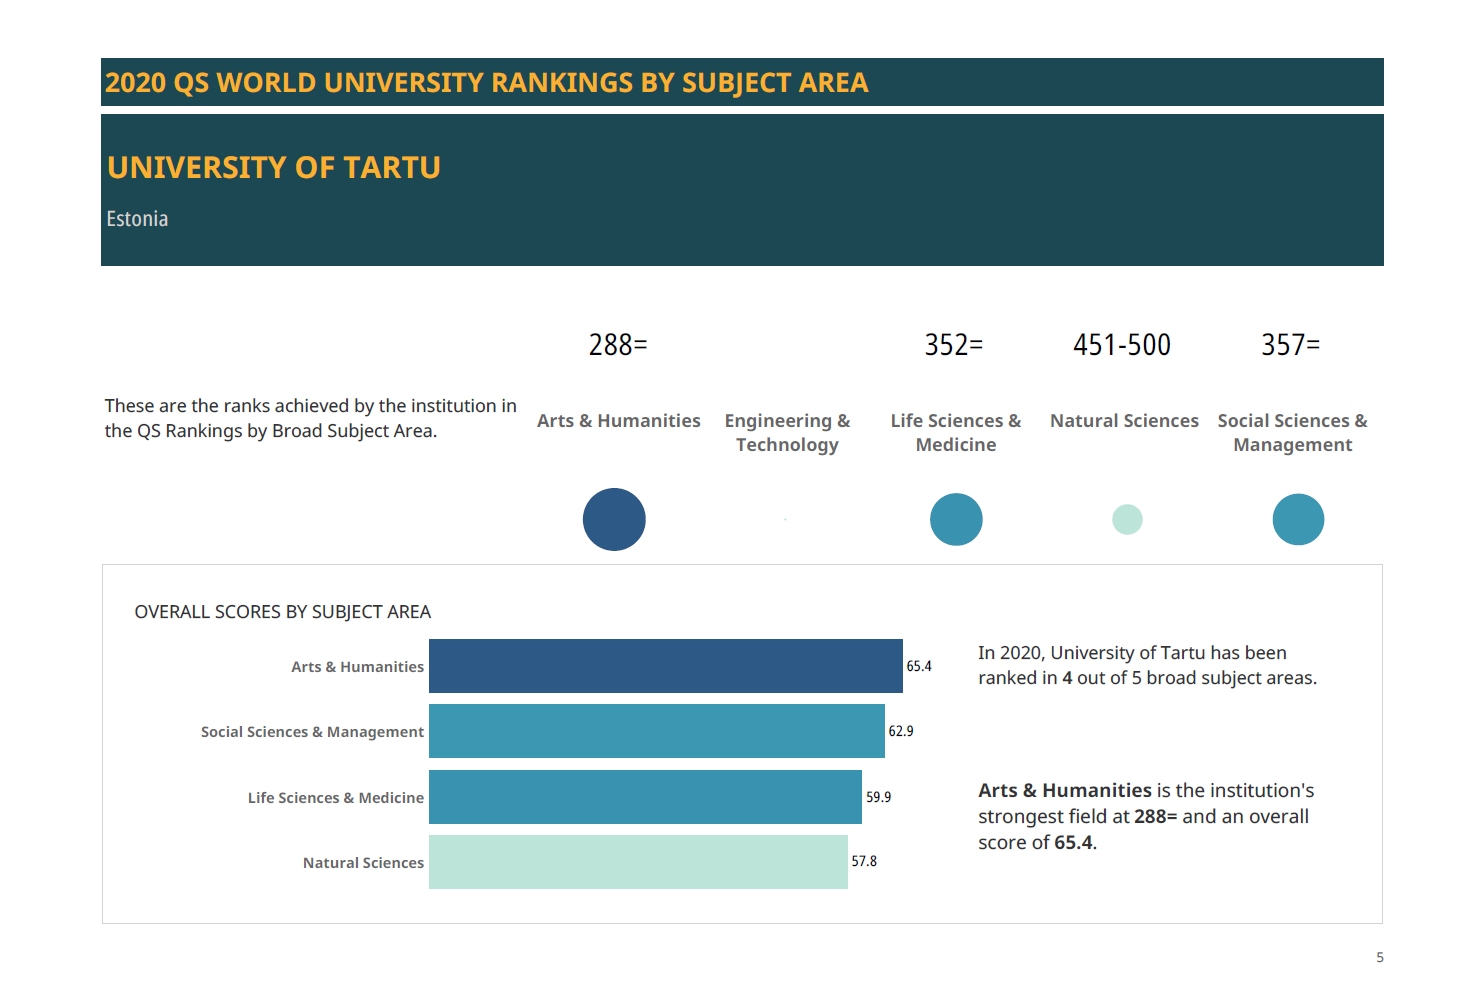Click the Social Sciences & Management axis label
Screen dimensions: 1461x1001
[312, 732]
